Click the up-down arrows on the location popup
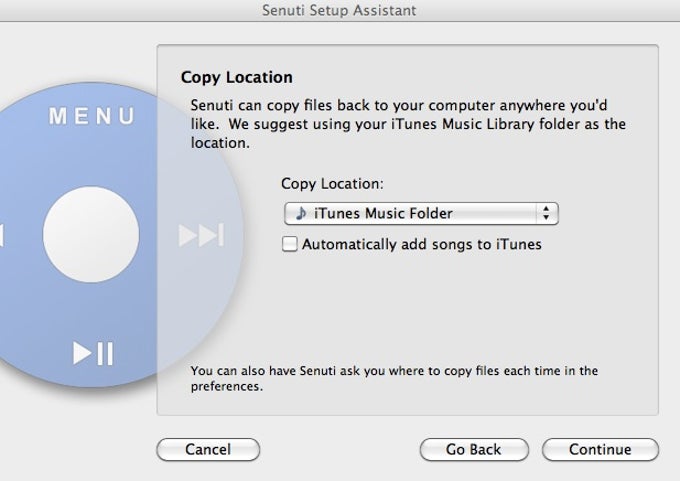Screen dimensions: 680x481 pos(546,213)
